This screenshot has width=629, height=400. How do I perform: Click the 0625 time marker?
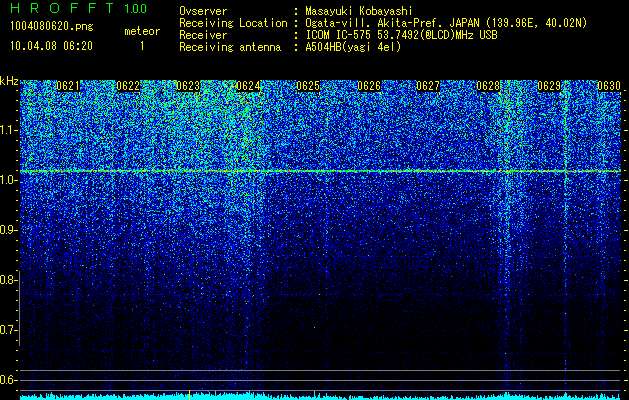[x=308, y=86]
